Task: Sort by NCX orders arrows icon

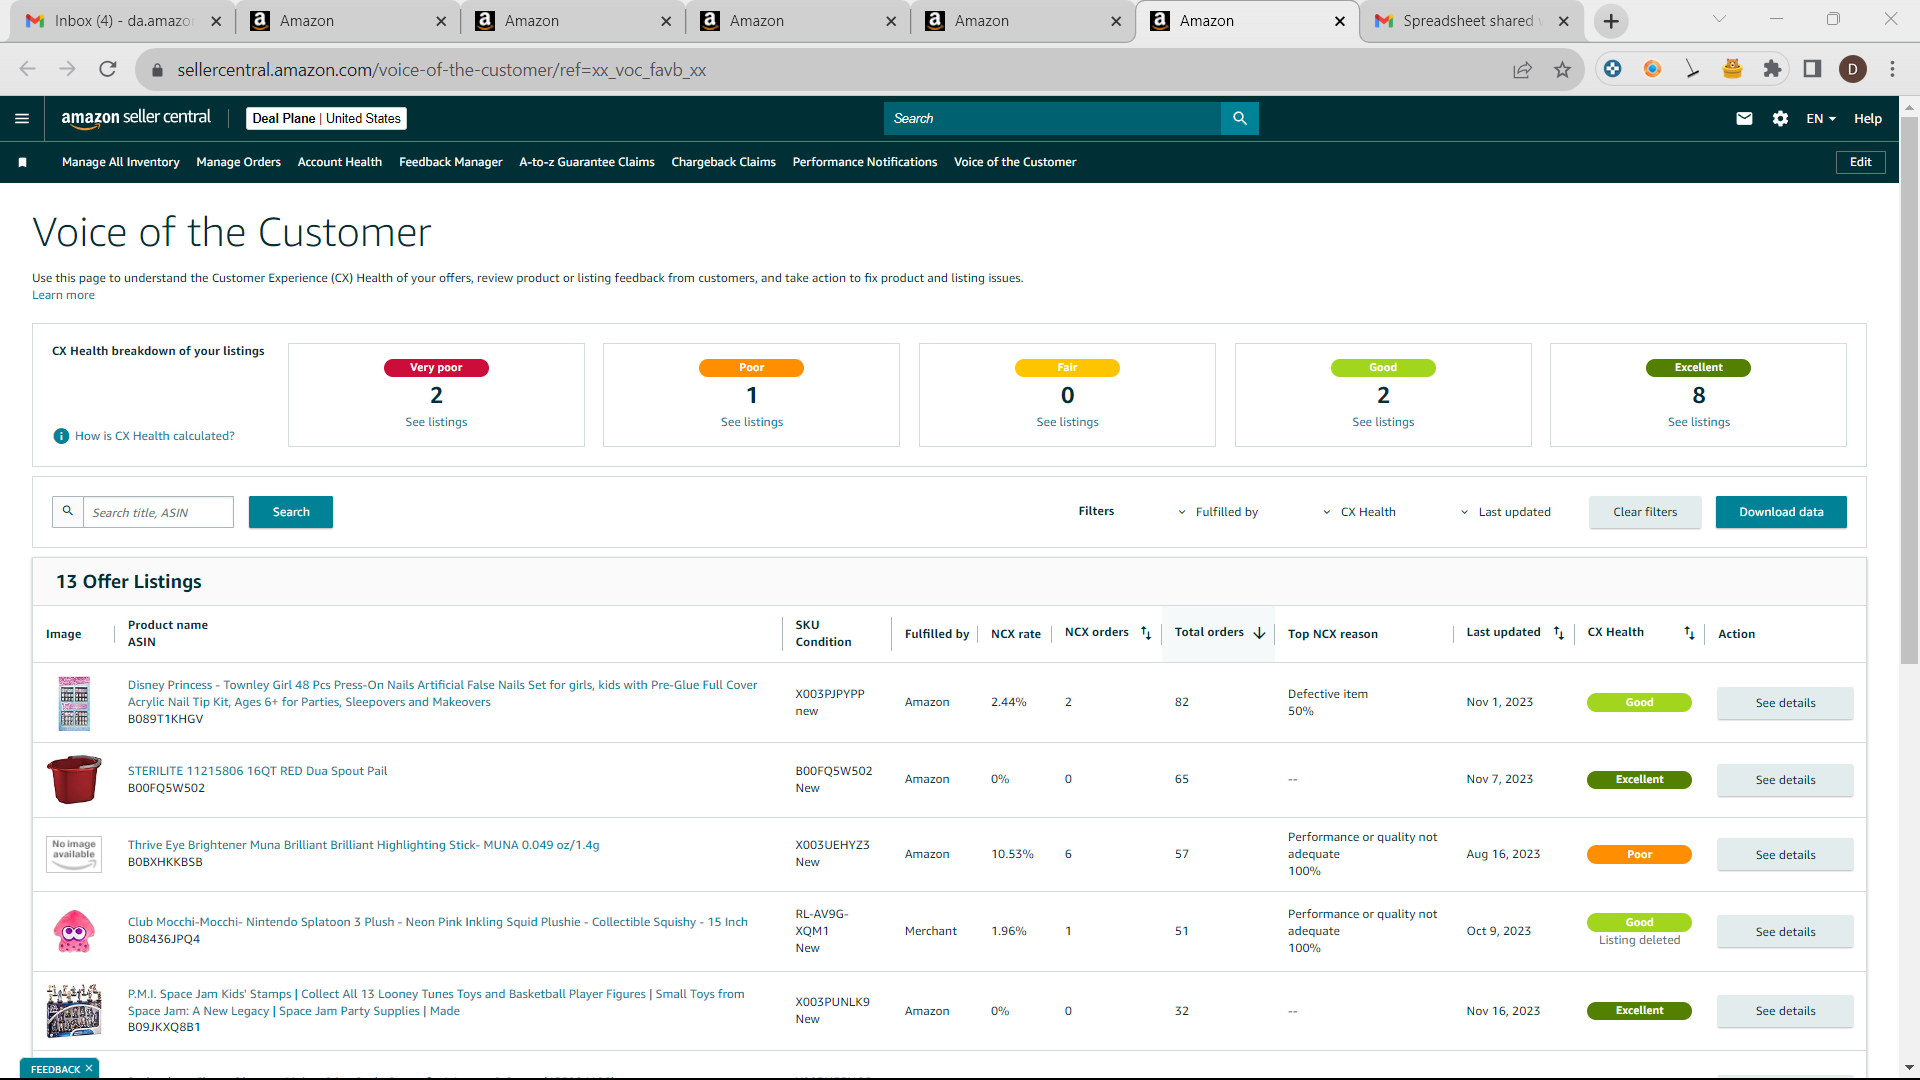Action: click(1146, 633)
